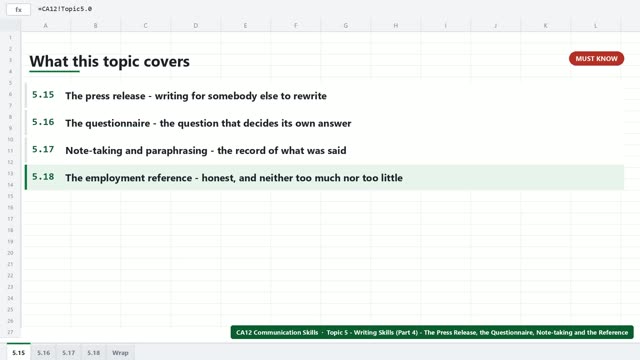Open the 5.15 press release topic row
The image size is (640, 360).
coord(324,96)
